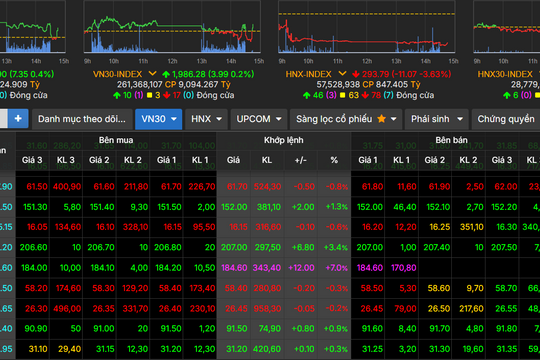Click the blue plus add button
The height and width of the screenshot is (360, 540).
(x=18, y=119)
